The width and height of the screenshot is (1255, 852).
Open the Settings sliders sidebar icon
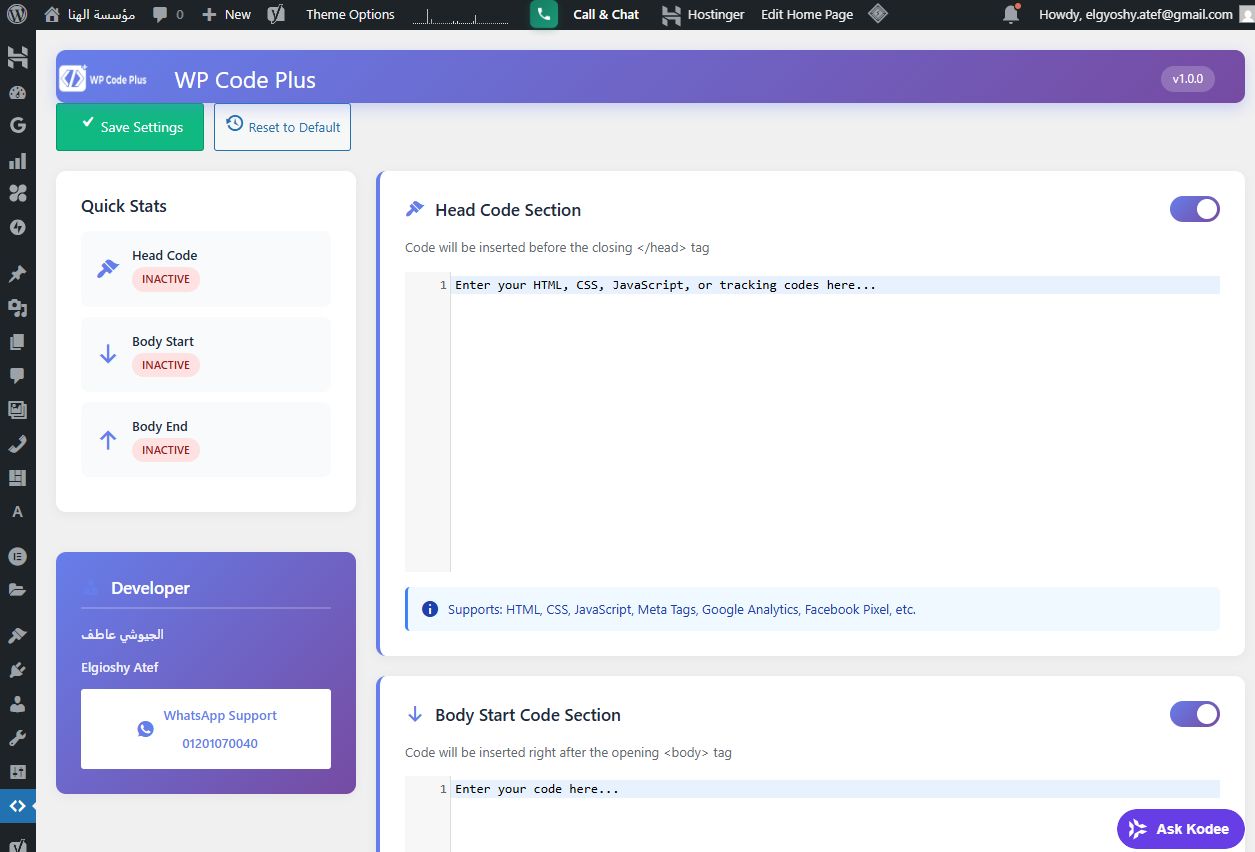pyautogui.click(x=17, y=772)
